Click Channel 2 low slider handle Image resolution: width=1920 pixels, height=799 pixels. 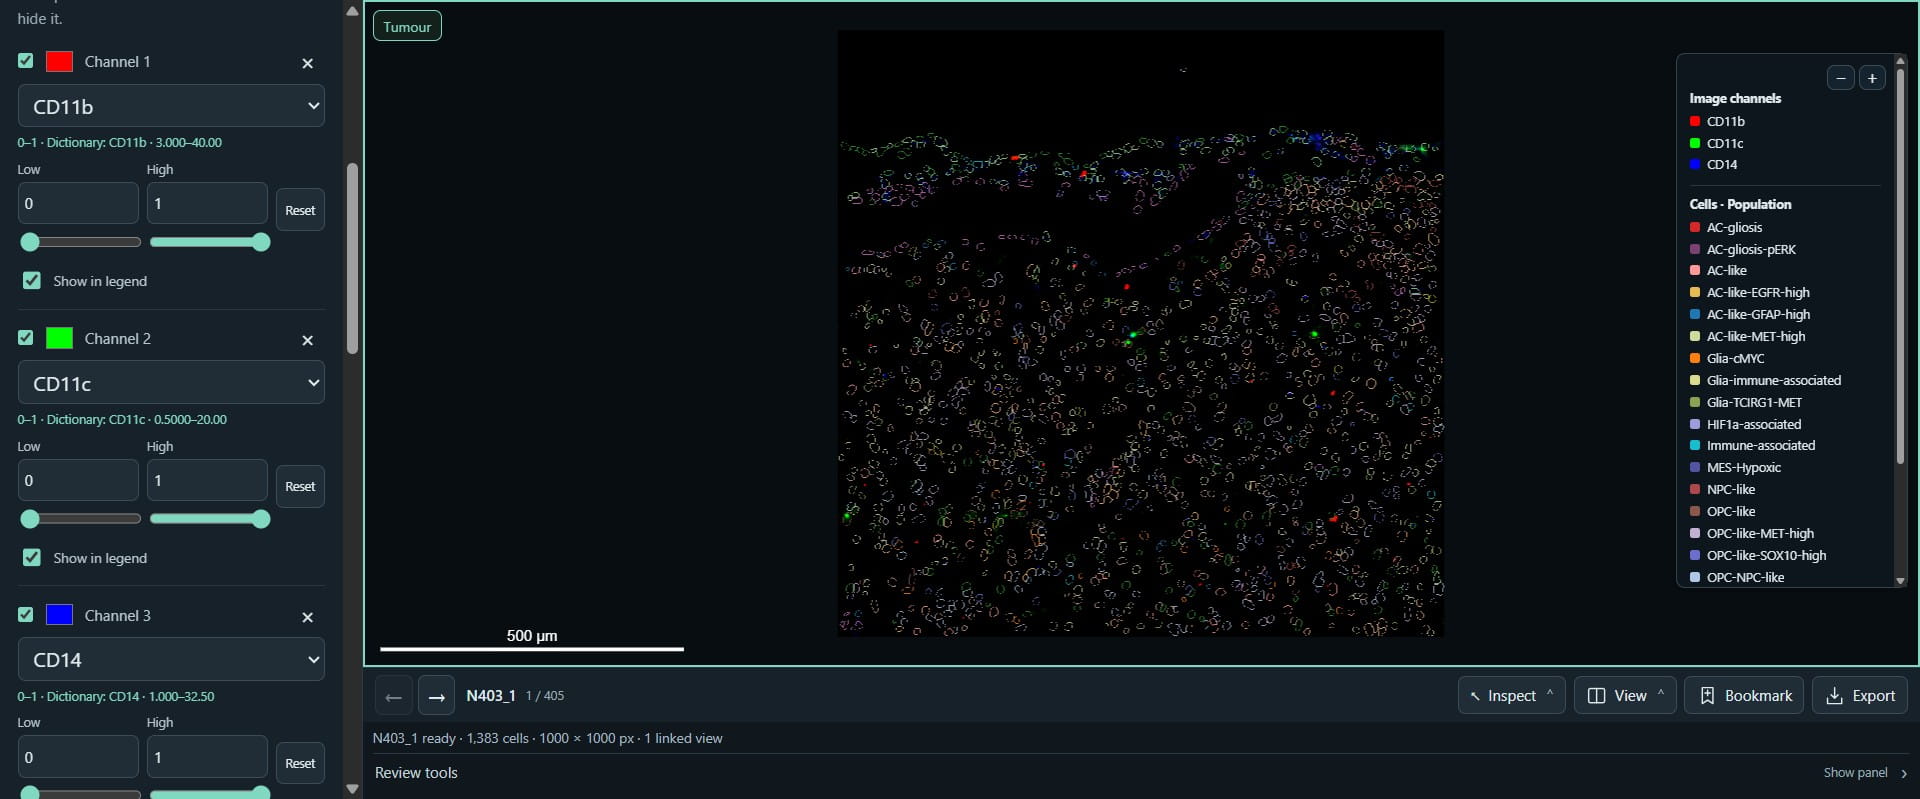pos(30,519)
